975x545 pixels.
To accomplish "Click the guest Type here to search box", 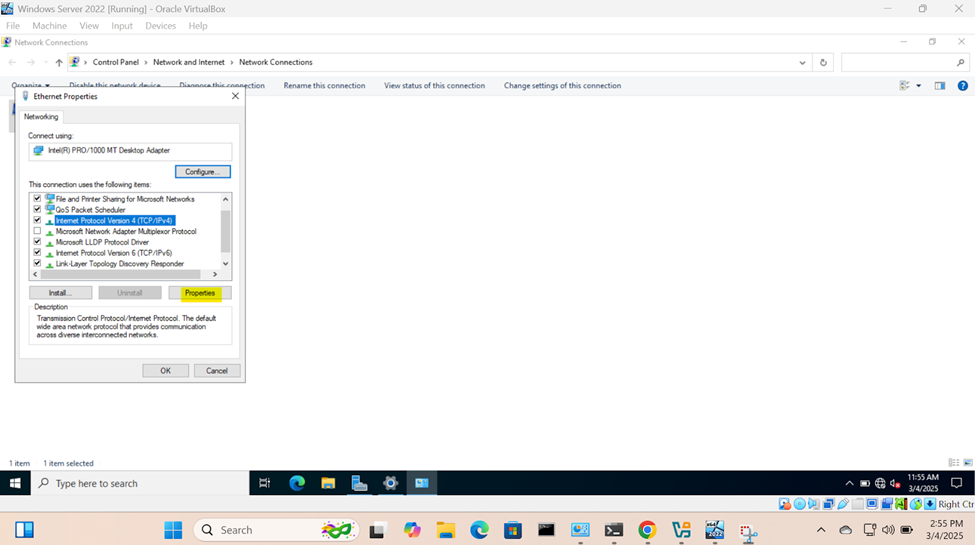I will pos(140,483).
